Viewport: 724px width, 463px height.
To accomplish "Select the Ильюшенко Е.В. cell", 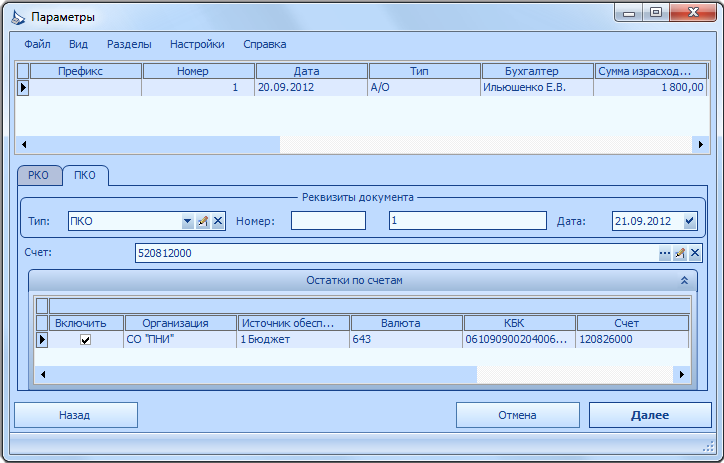I will pos(537,87).
